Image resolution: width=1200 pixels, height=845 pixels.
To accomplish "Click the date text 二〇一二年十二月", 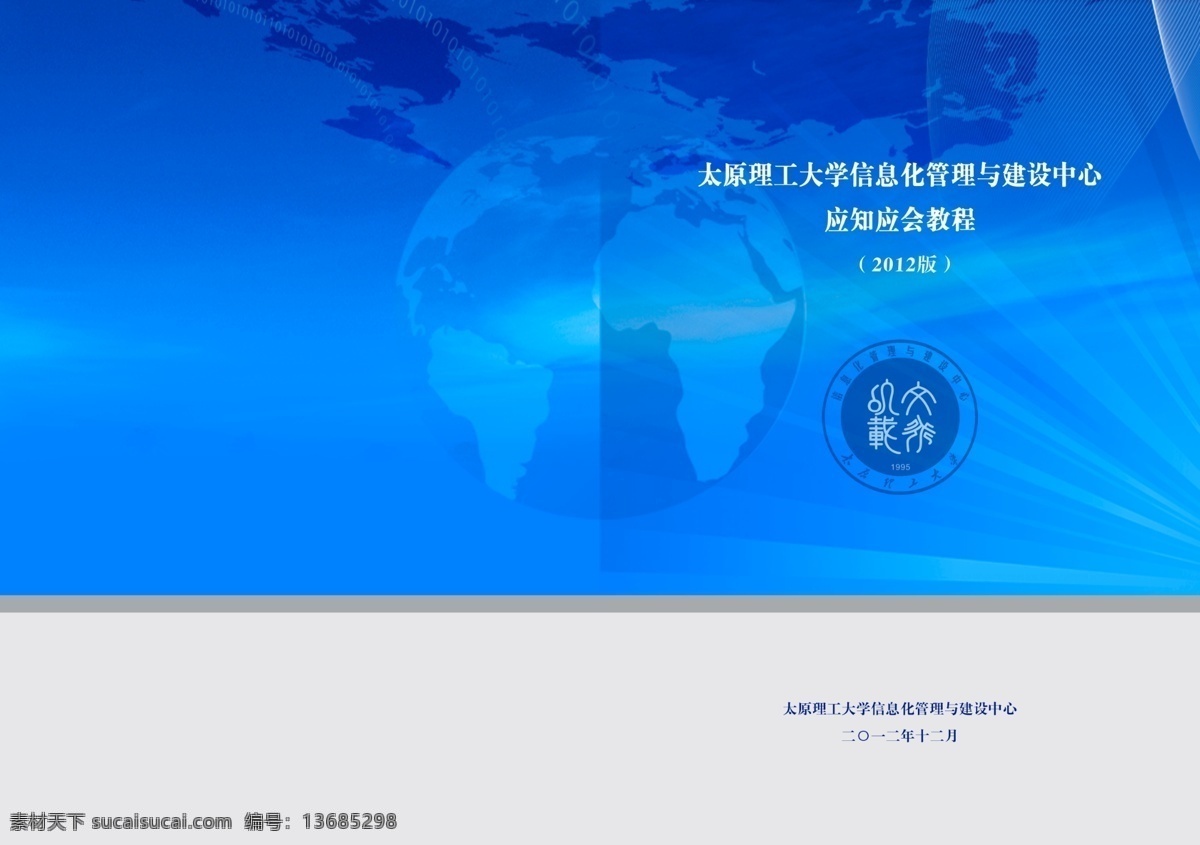I will pyautogui.click(x=900, y=736).
